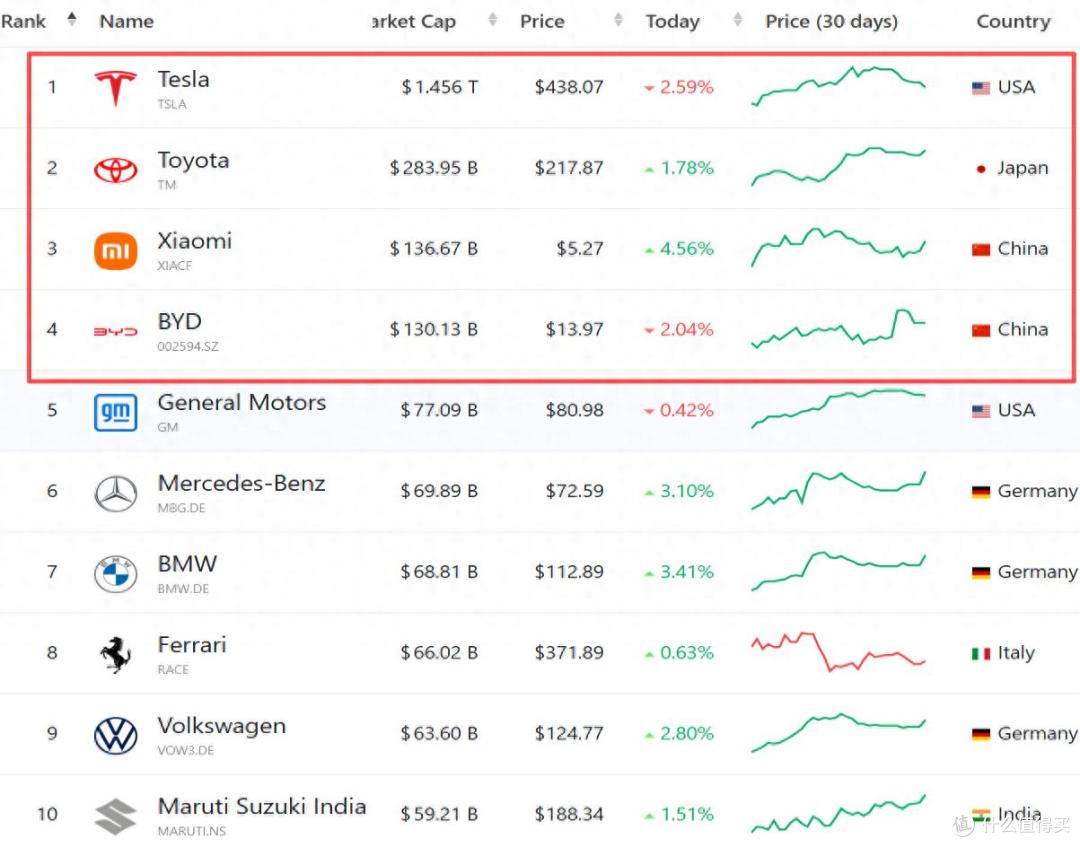This screenshot has width=1080, height=847.
Task: Click the General Motors logo
Action: point(115,412)
